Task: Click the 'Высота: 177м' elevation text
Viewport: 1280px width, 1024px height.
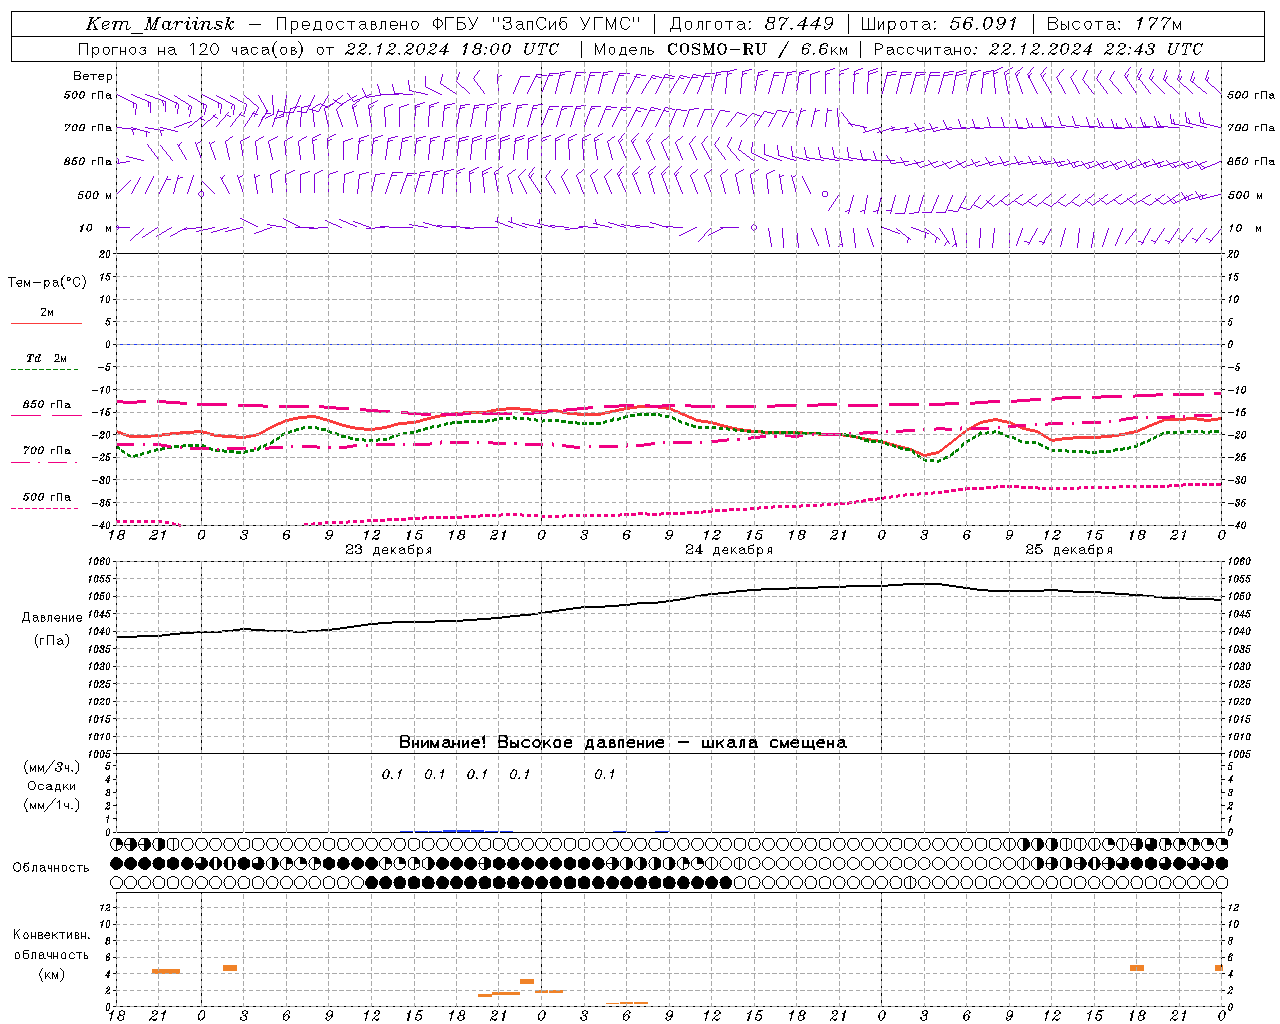Action: point(1114,24)
